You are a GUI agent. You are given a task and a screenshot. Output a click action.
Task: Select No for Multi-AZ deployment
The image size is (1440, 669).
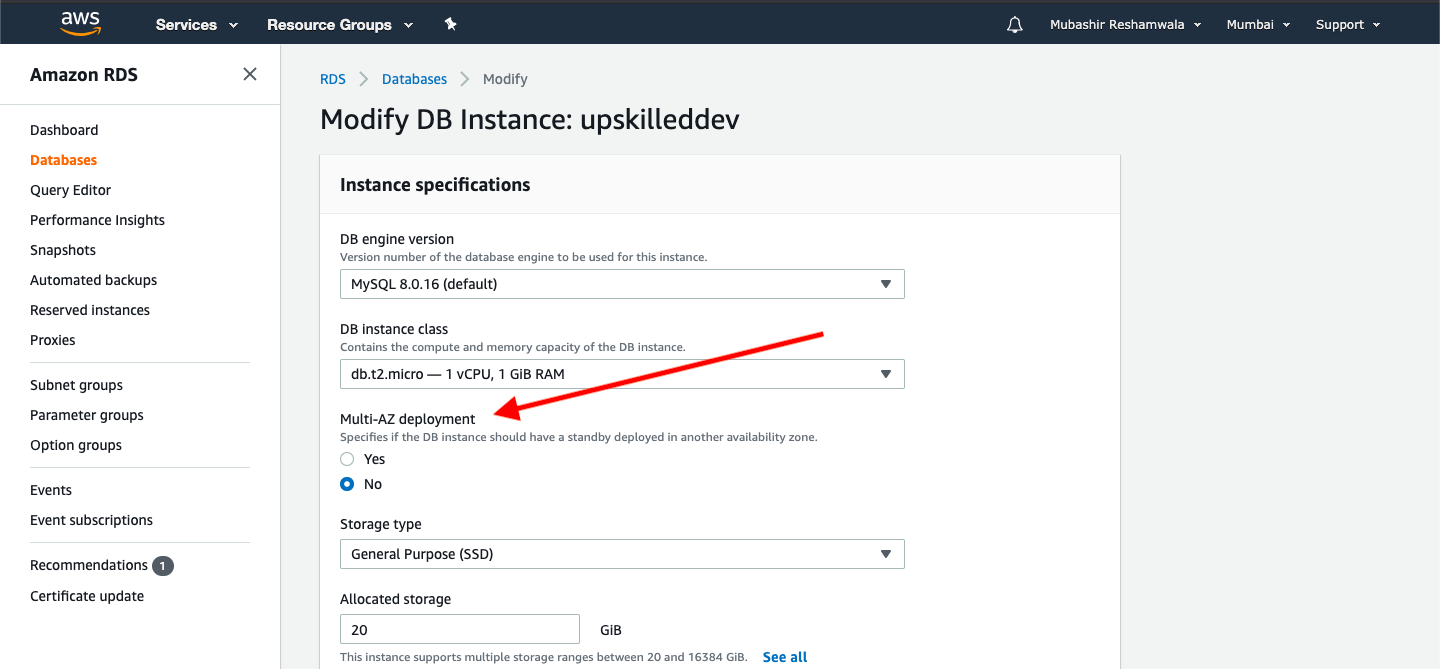[347, 484]
